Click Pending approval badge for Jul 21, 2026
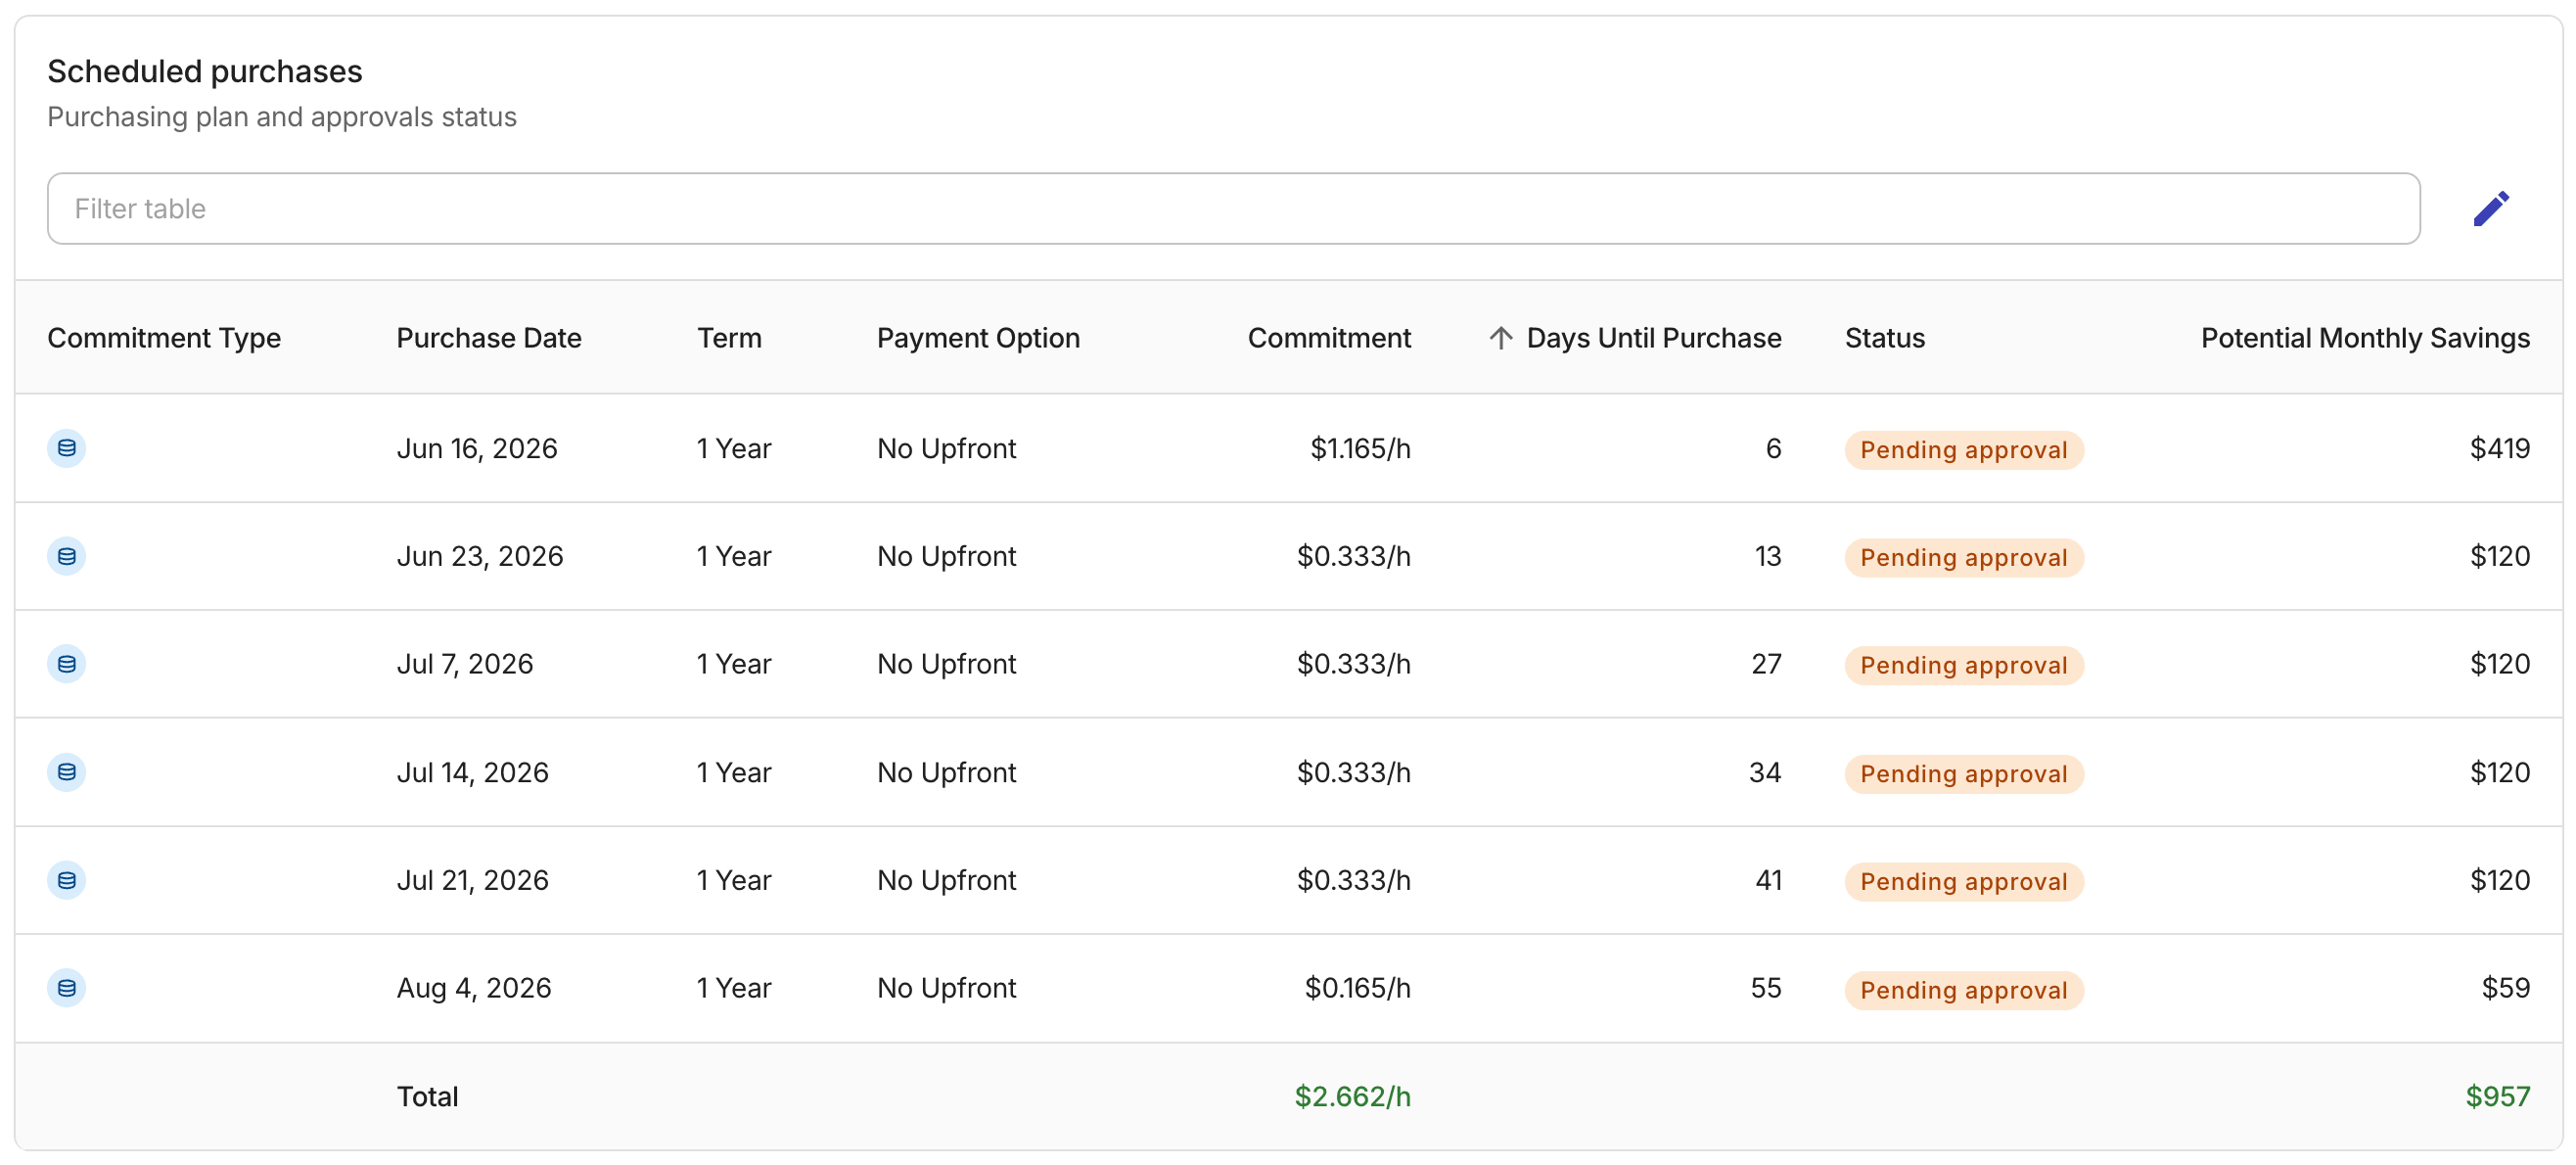The height and width of the screenshot is (1165, 2576). (x=1963, y=882)
